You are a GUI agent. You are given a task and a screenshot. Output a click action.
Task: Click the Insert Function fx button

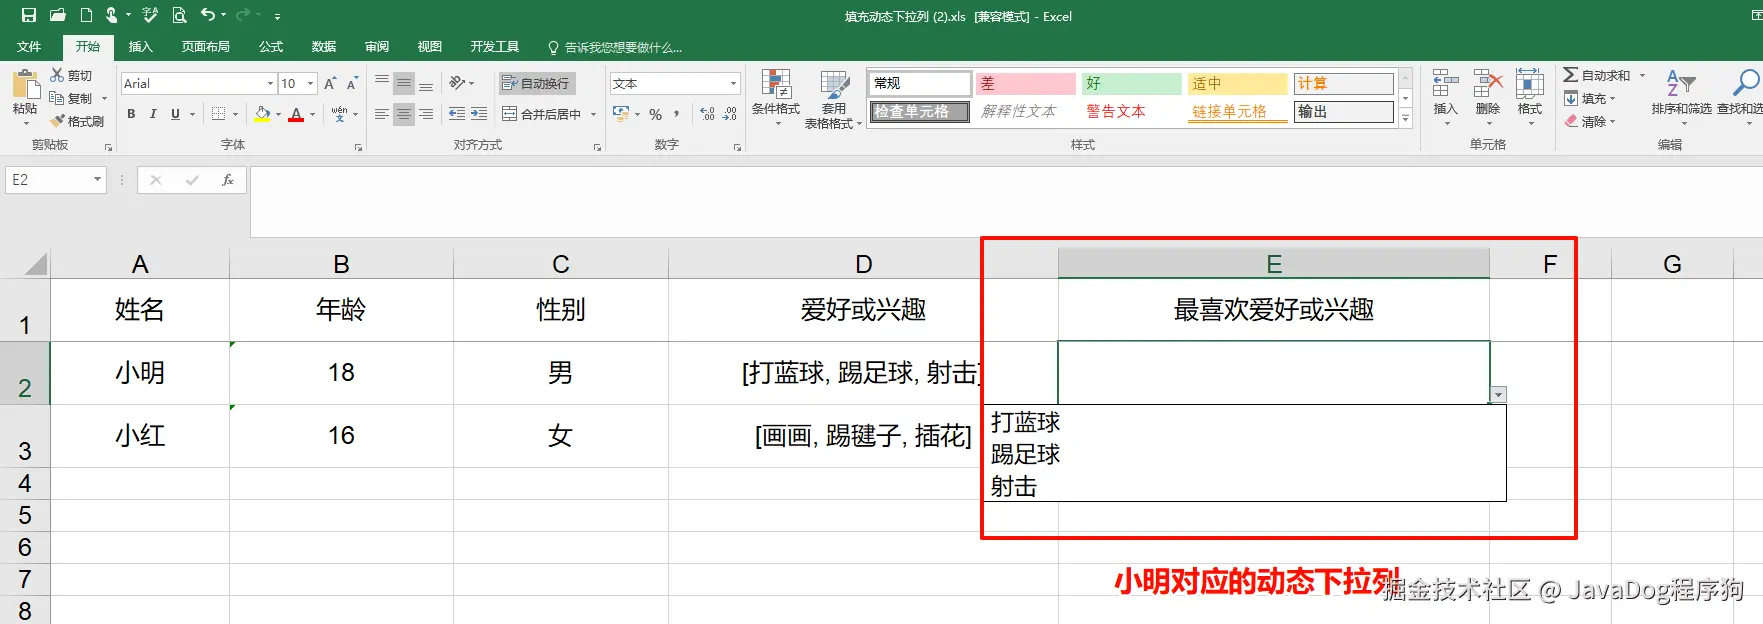pos(228,180)
